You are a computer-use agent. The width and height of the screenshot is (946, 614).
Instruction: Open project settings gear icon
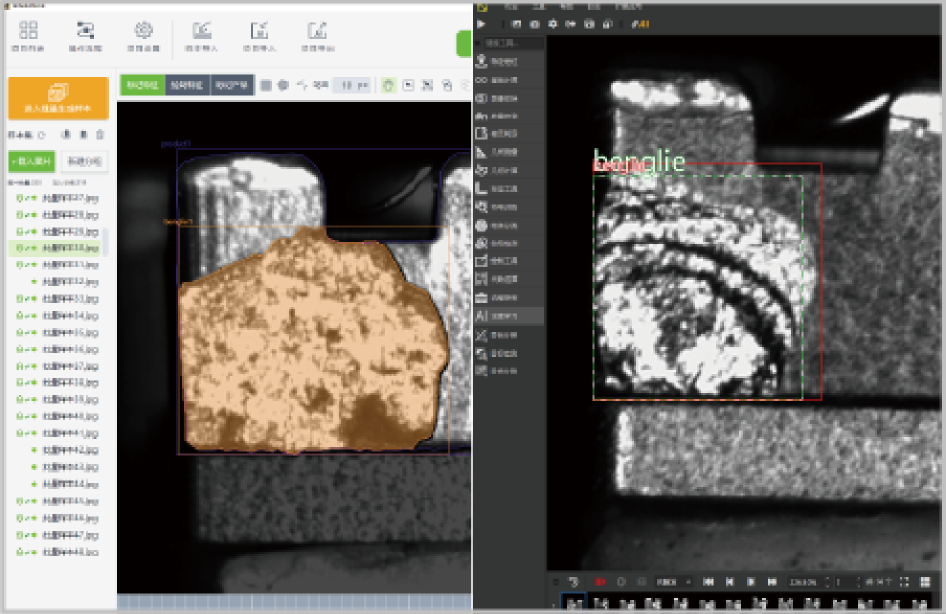(143, 31)
